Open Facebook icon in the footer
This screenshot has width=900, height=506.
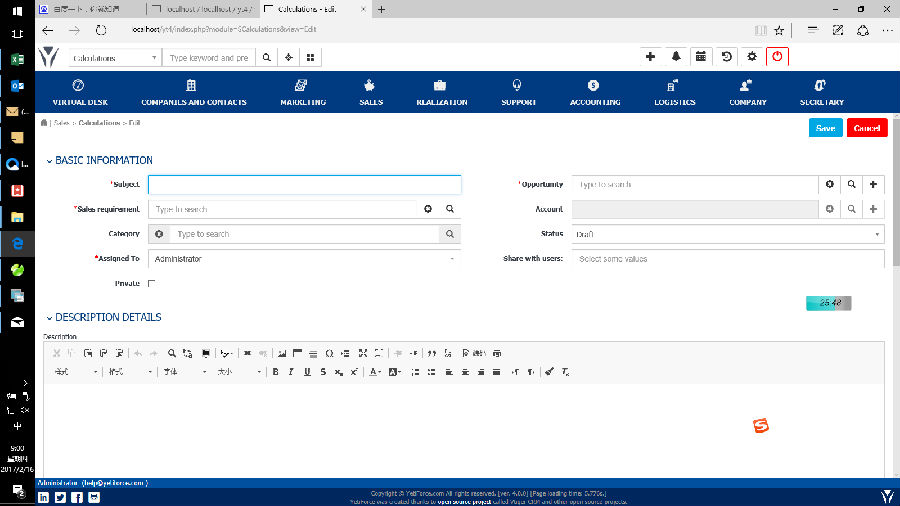[77, 497]
